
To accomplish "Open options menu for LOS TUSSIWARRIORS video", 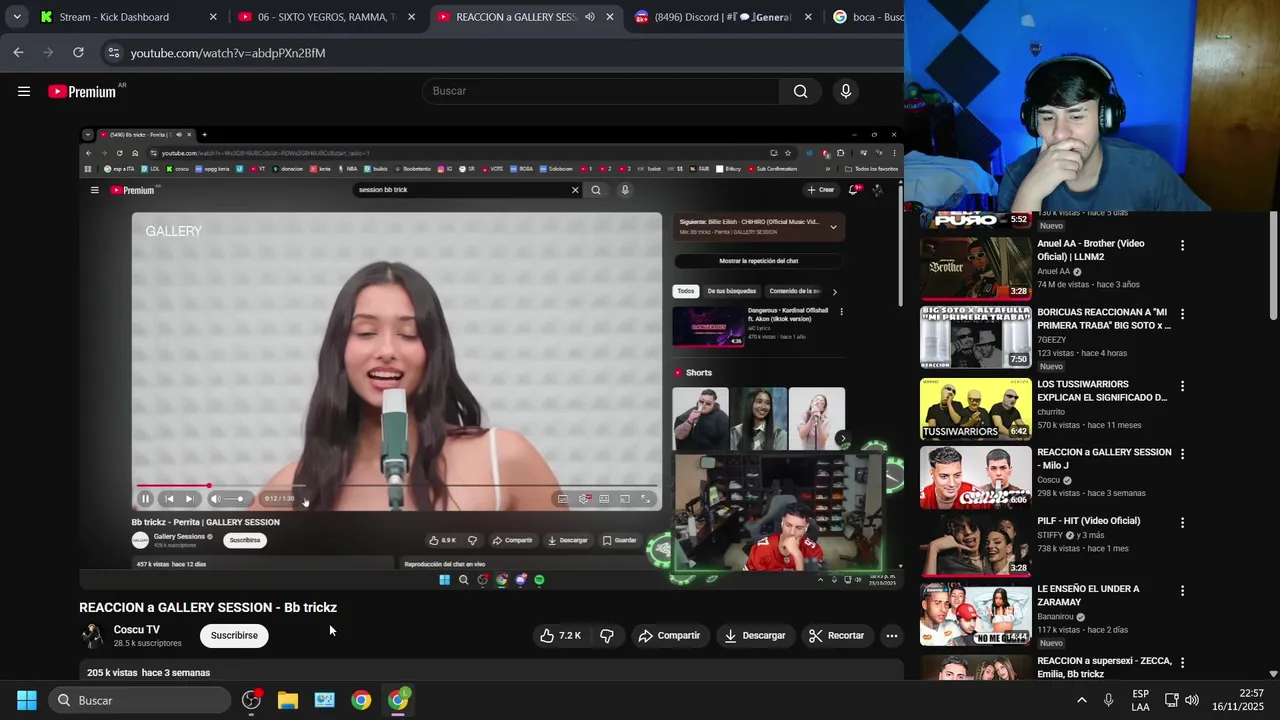I will pyautogui.click(x=1182, y=386).
